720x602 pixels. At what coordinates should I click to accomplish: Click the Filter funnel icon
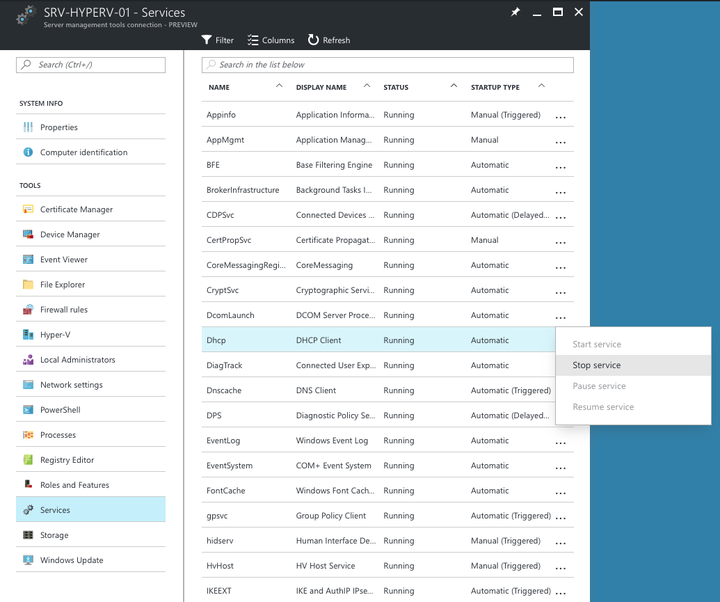207,40
